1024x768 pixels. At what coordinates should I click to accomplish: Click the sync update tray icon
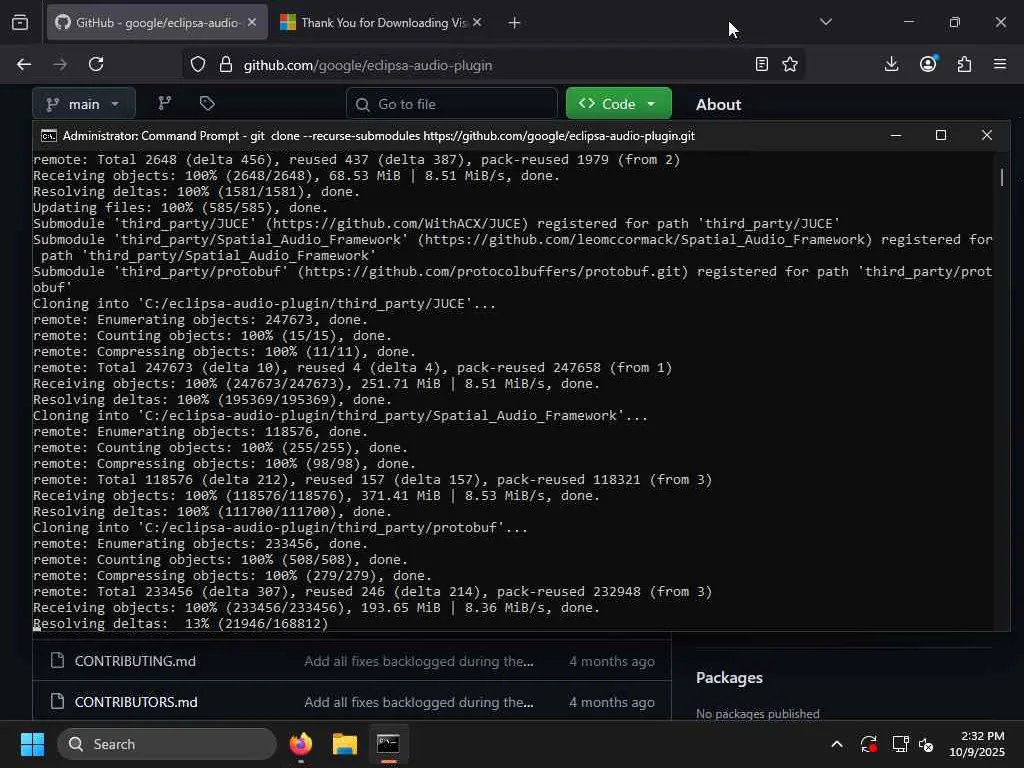[869, 744]
